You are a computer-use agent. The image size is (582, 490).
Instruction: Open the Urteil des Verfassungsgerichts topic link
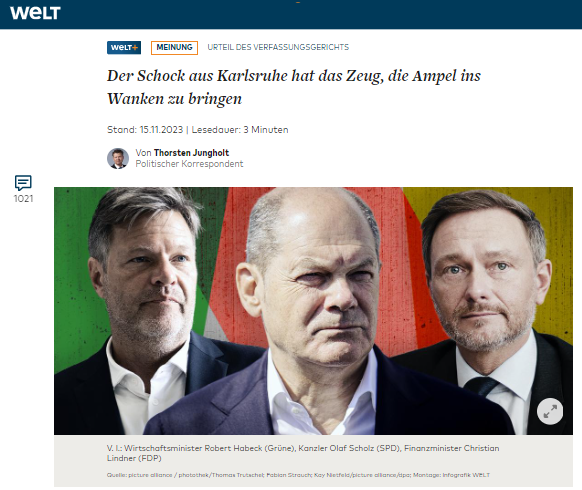click(278, 47)
